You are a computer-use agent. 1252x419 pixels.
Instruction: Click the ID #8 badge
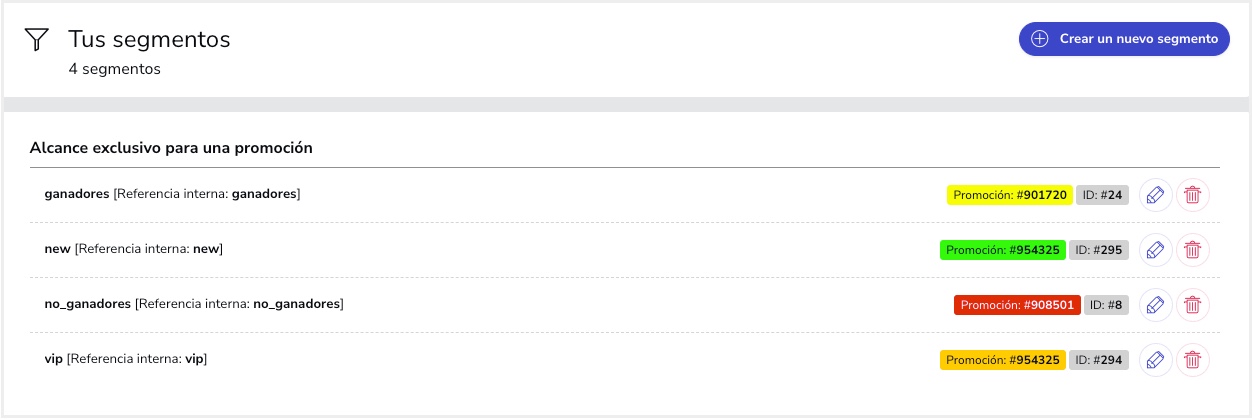tap(1106, 305)
